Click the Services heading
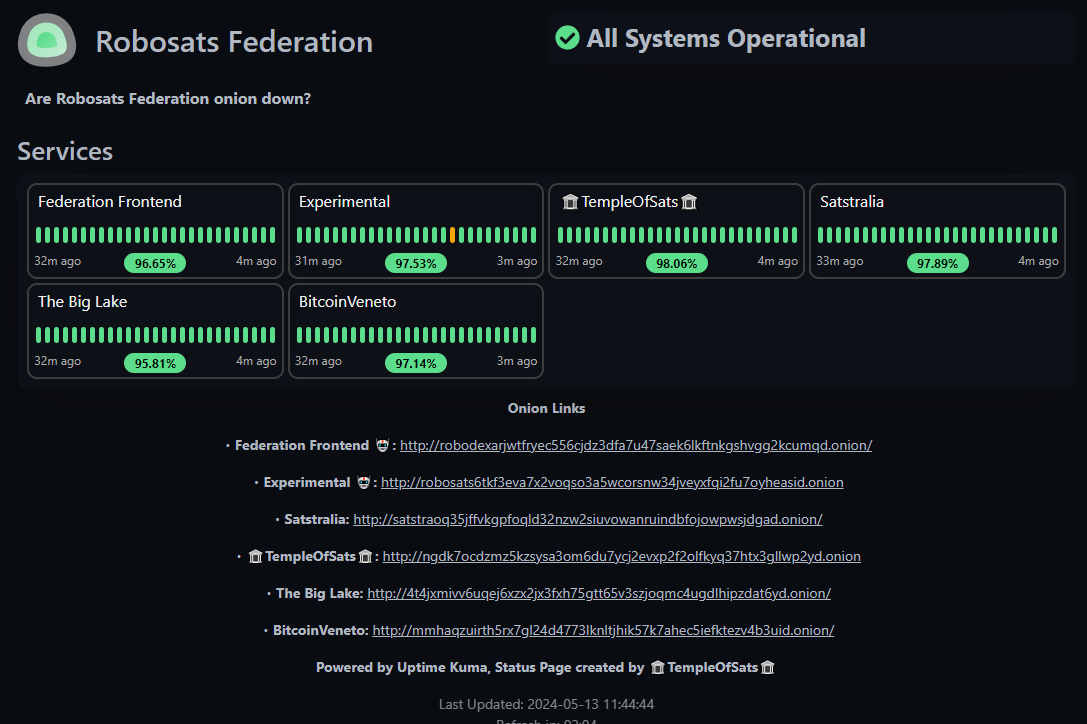This screenshot has width=1087, height=724. [x=65, y=151]
